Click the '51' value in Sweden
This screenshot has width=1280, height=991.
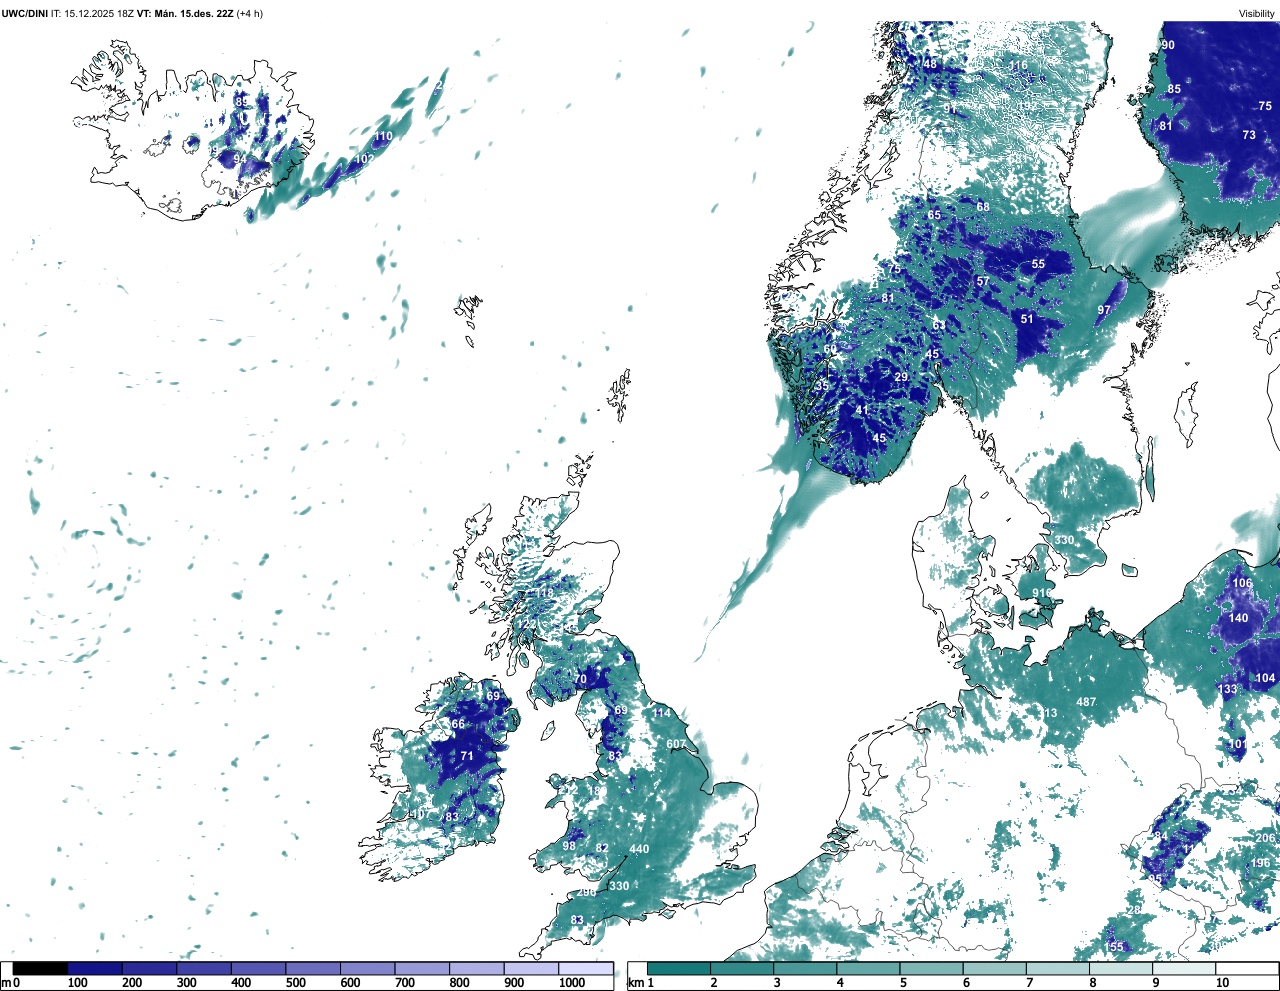coord(1027,319)
